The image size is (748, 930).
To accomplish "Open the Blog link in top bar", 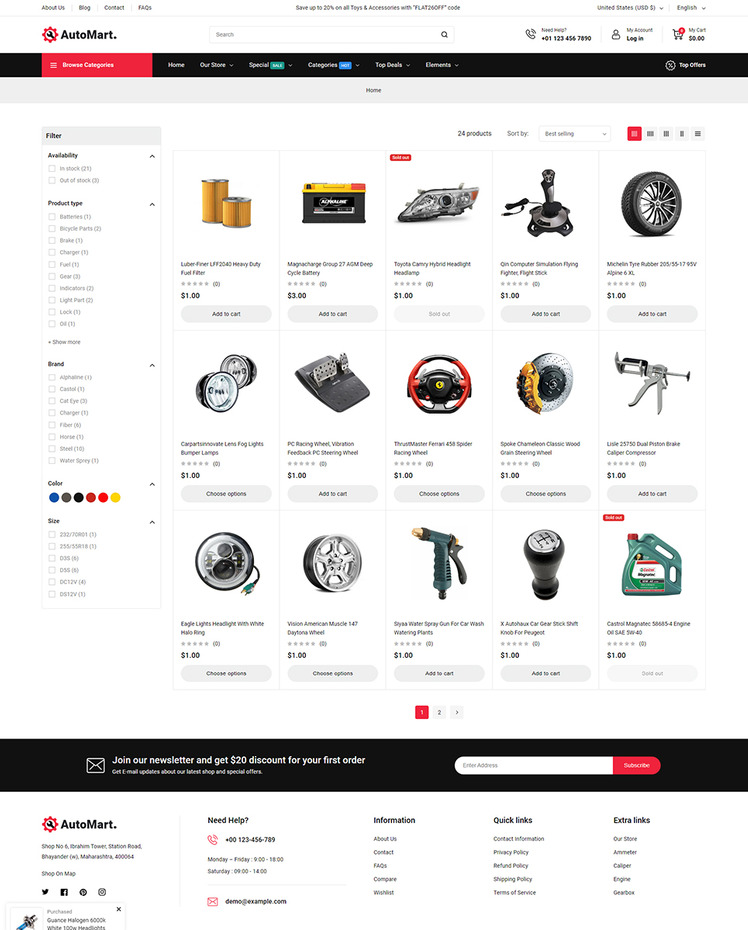I will [85, 8].
